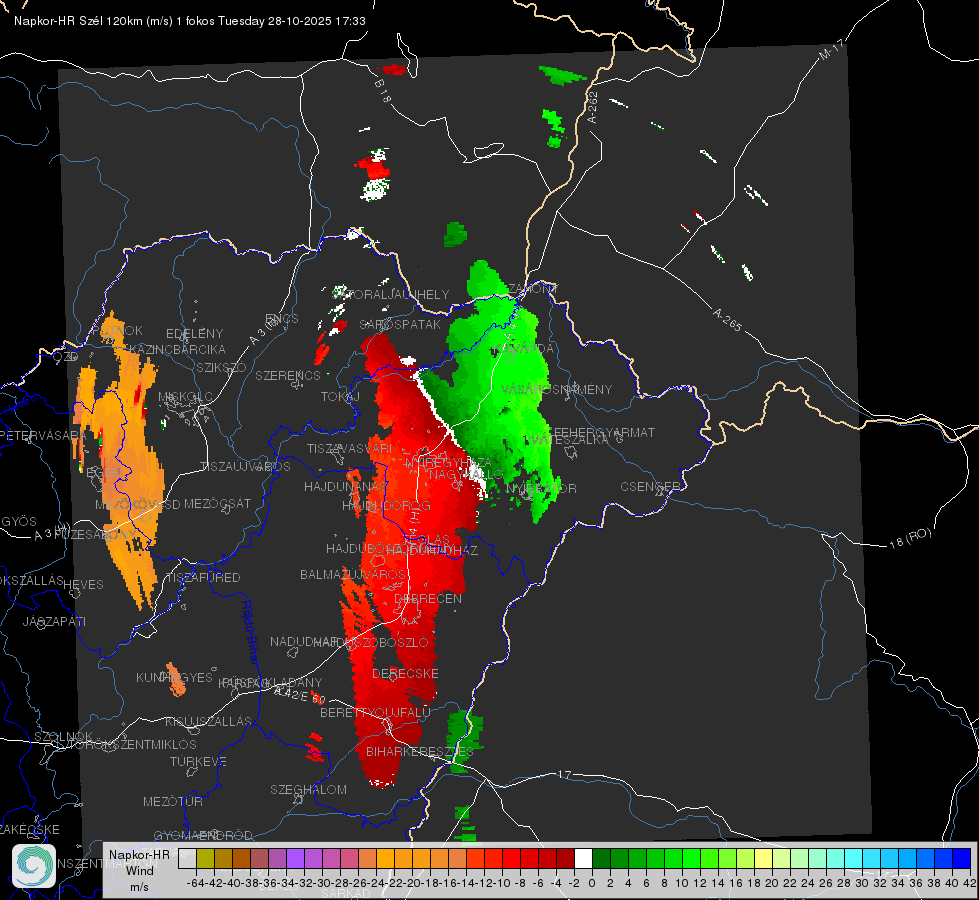Select the VÁSÁROSNAMÉNY label
Image resolution: width=979 pixels, height=900 pixels.
(x=557, y=389)
